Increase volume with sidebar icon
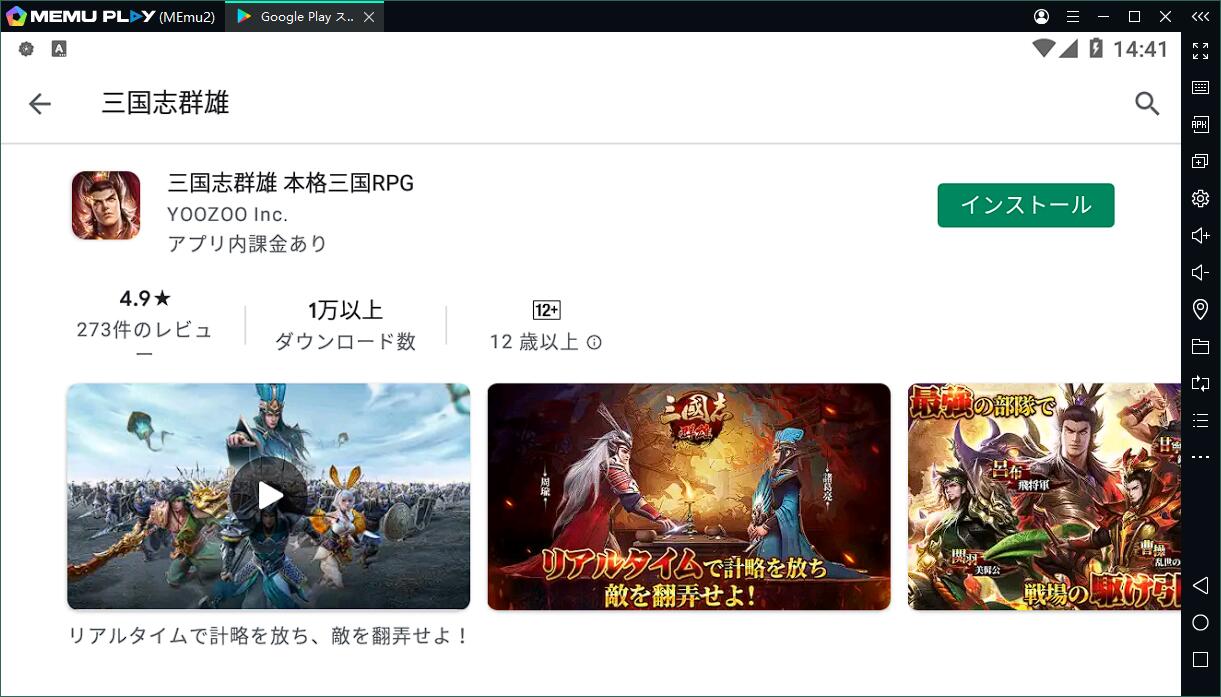This screenshot has width=1221, height=697. point(1199,234)
